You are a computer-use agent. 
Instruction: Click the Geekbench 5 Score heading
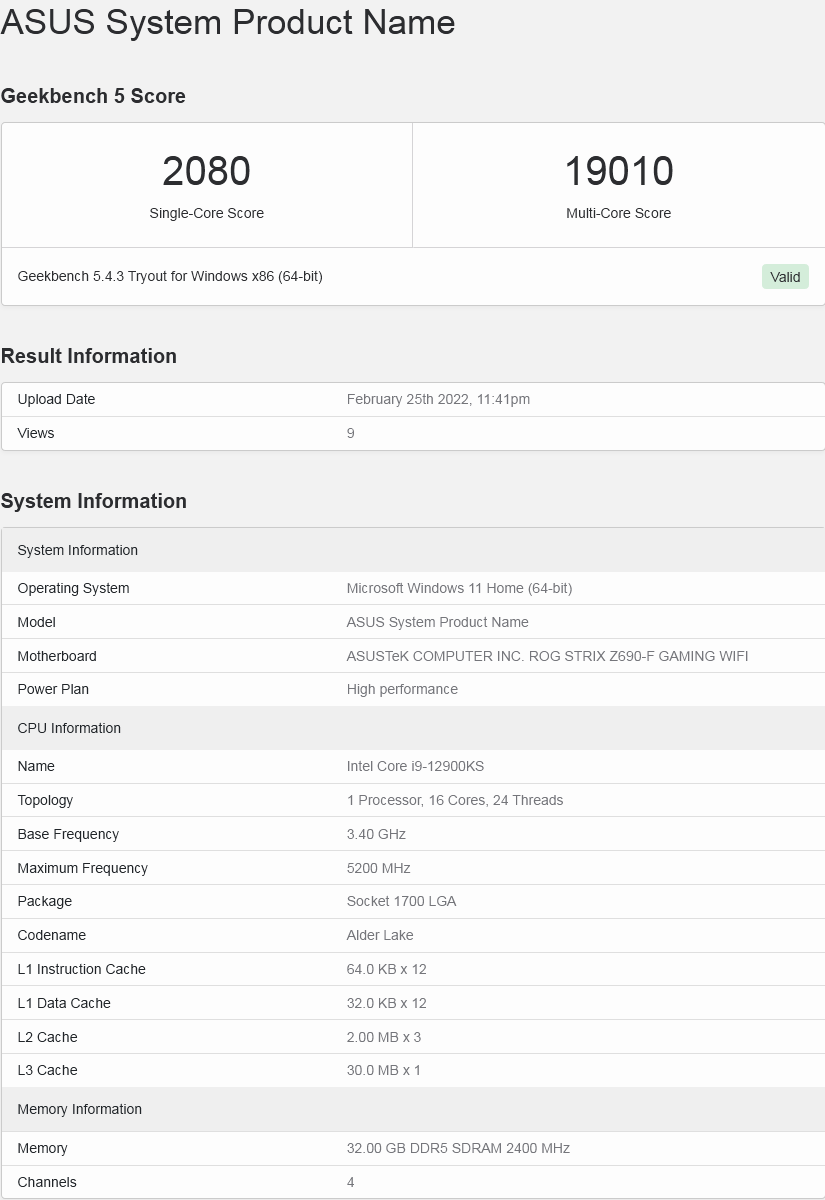click(x=93, y=96)
